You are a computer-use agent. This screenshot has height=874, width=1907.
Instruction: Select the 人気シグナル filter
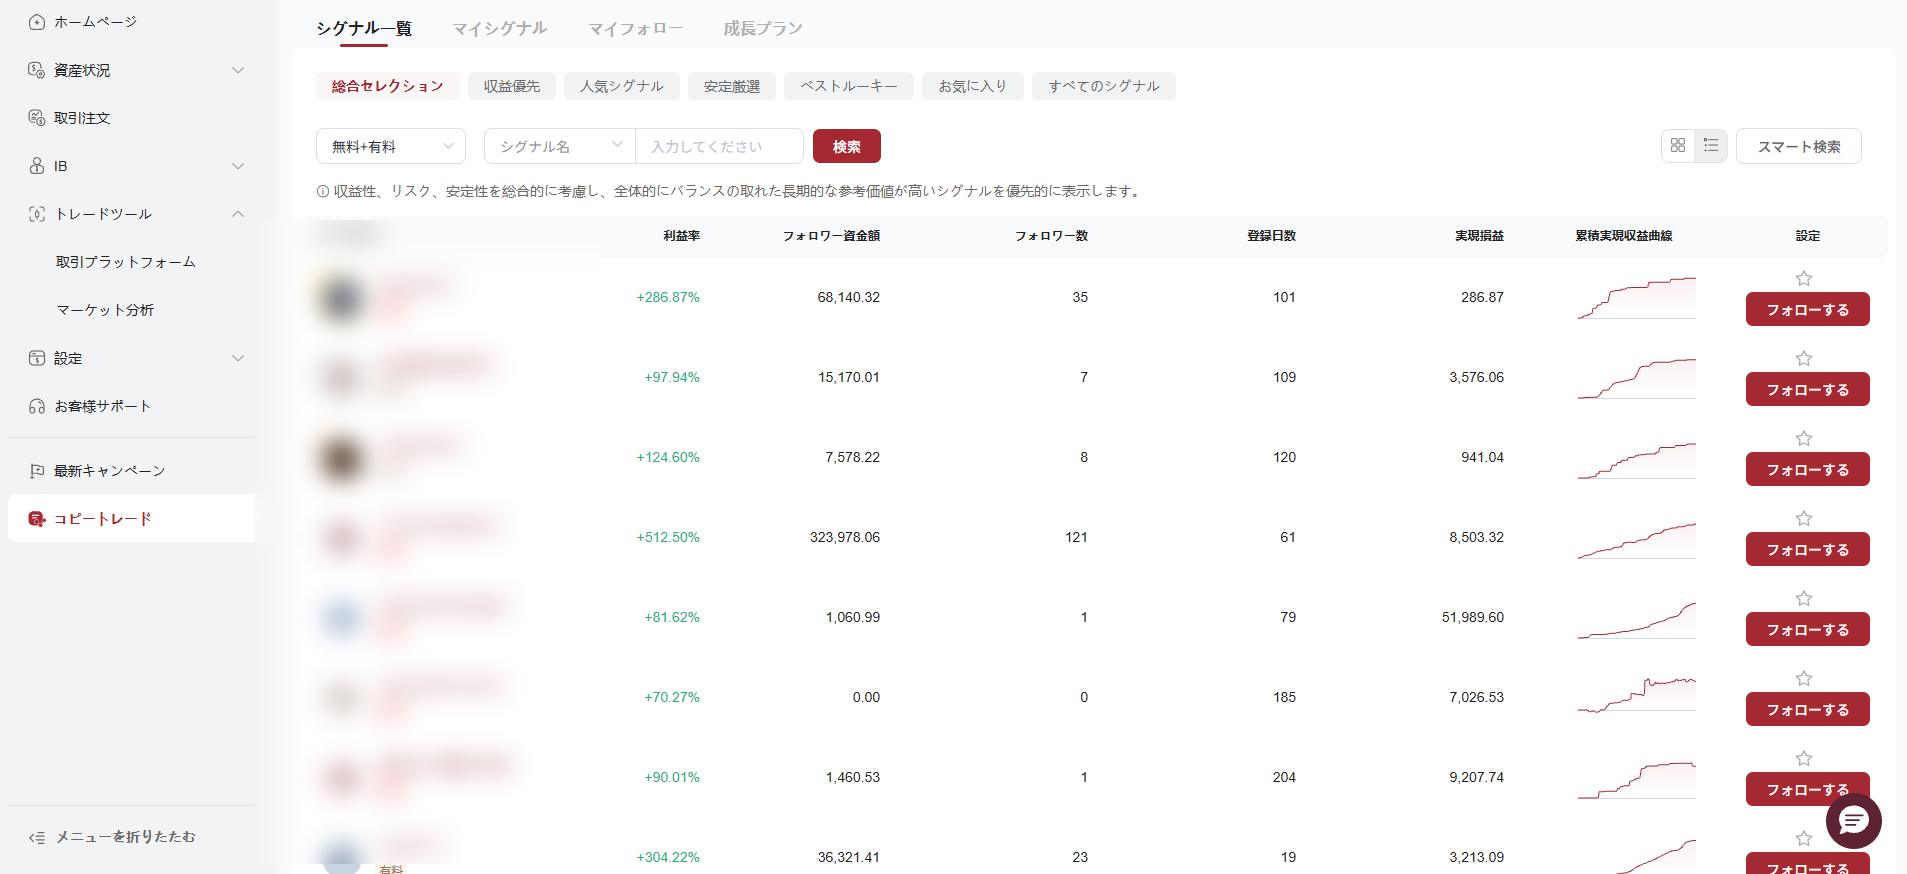coord(622,86)
